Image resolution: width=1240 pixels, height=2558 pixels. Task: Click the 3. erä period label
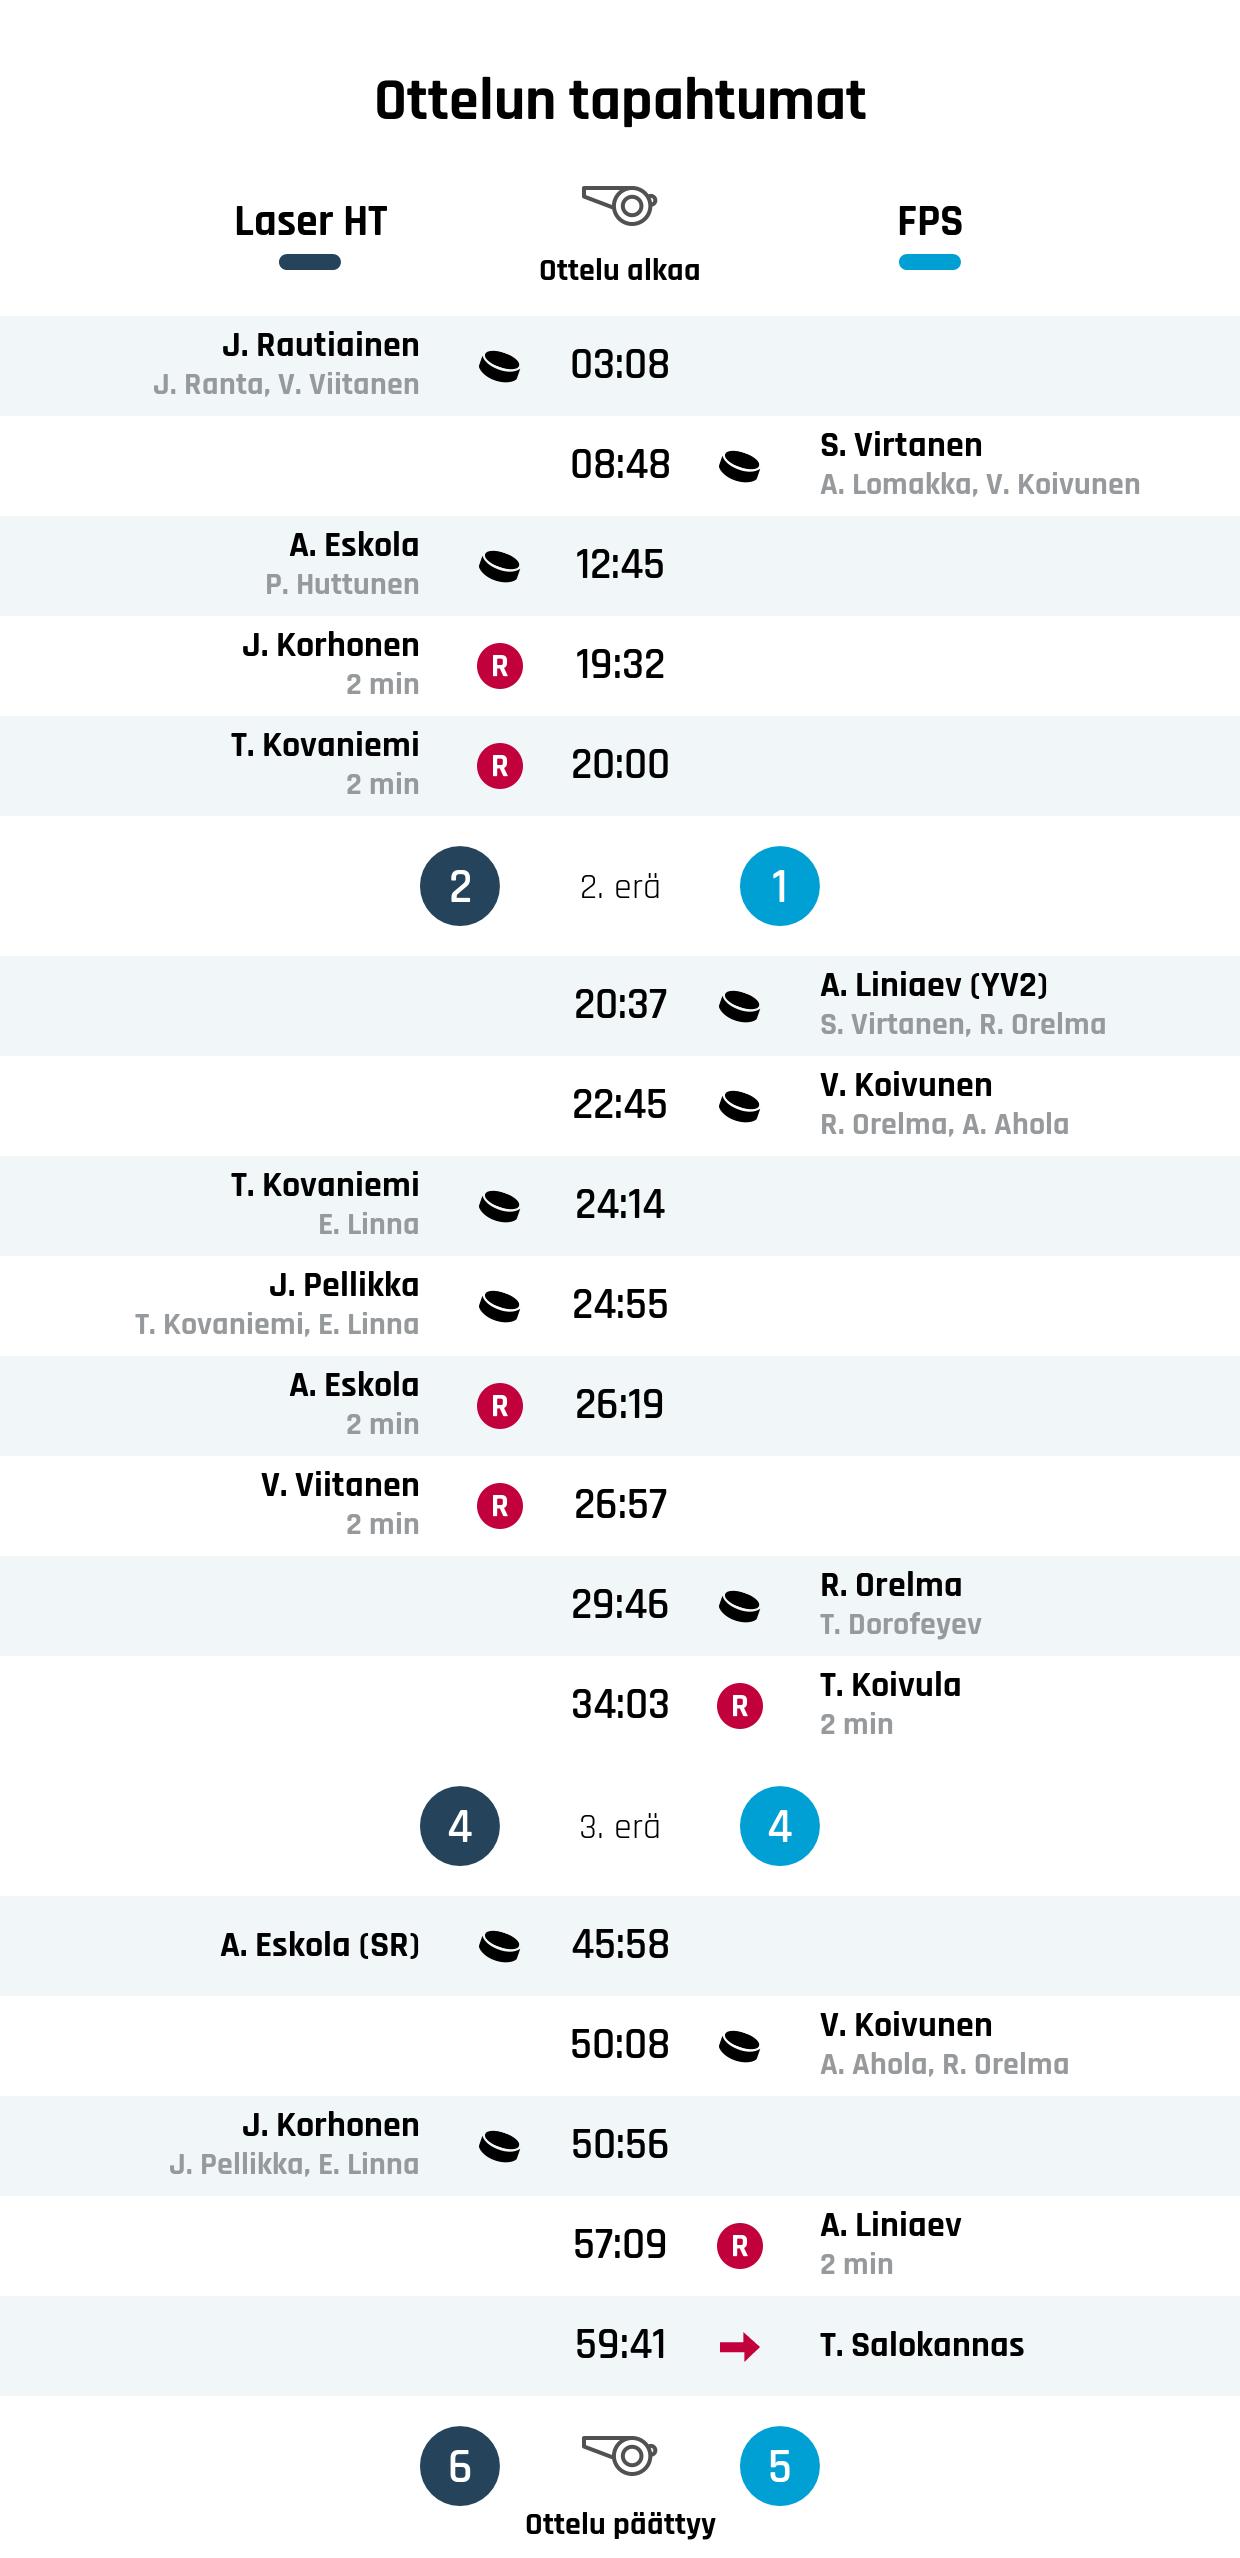point(620,1827)
